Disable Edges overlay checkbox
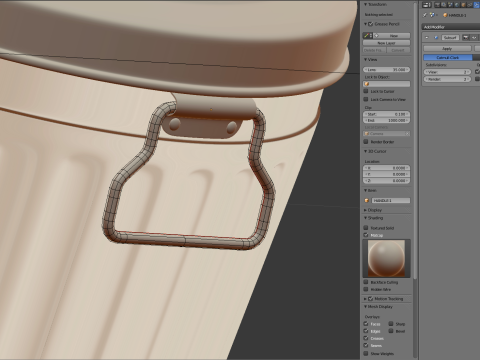 point(366,331)
